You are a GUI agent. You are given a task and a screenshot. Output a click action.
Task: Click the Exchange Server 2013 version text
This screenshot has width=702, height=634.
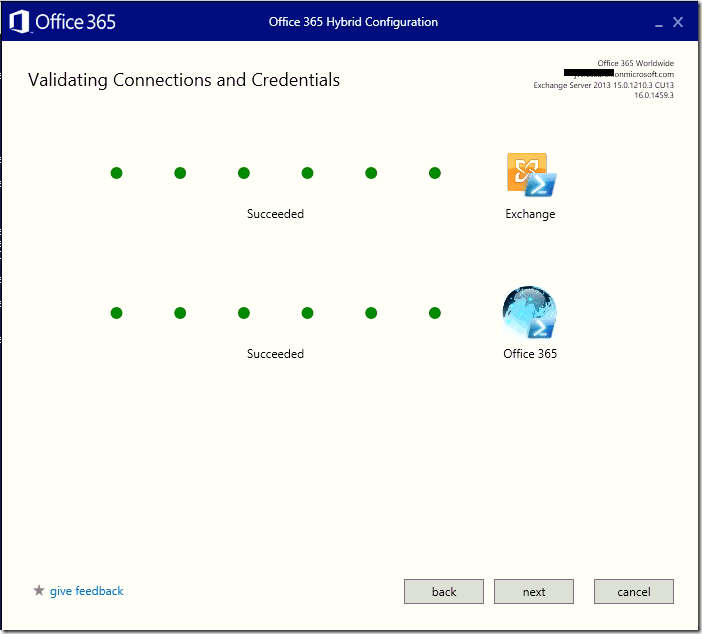coord(604,85)
